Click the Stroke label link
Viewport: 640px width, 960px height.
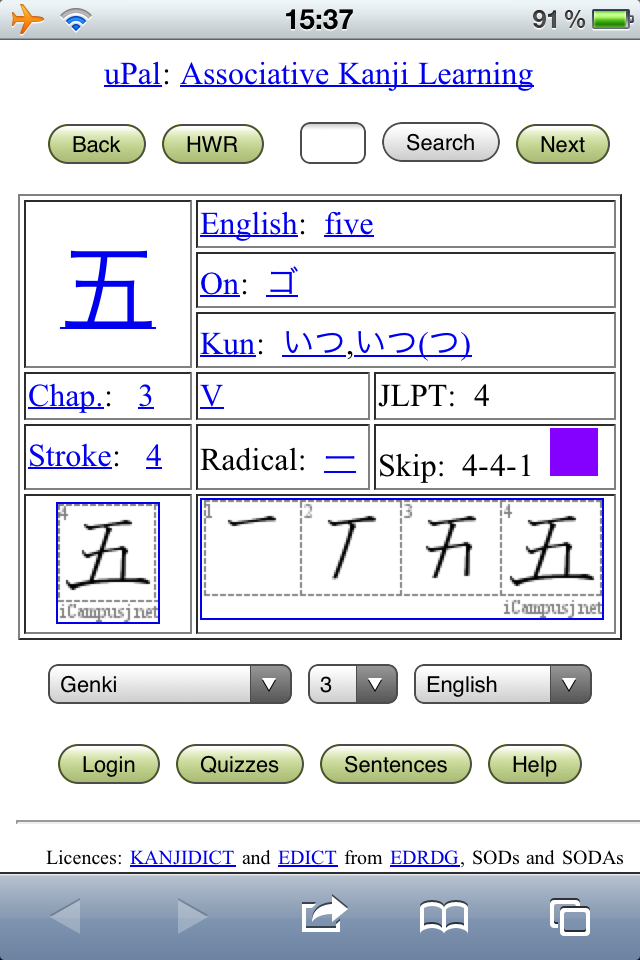[70, 456]
